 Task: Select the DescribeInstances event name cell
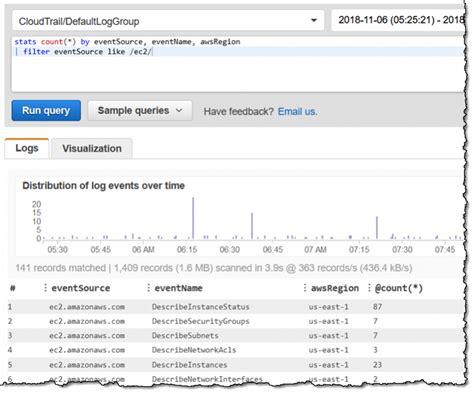click(x=189, y=365)
